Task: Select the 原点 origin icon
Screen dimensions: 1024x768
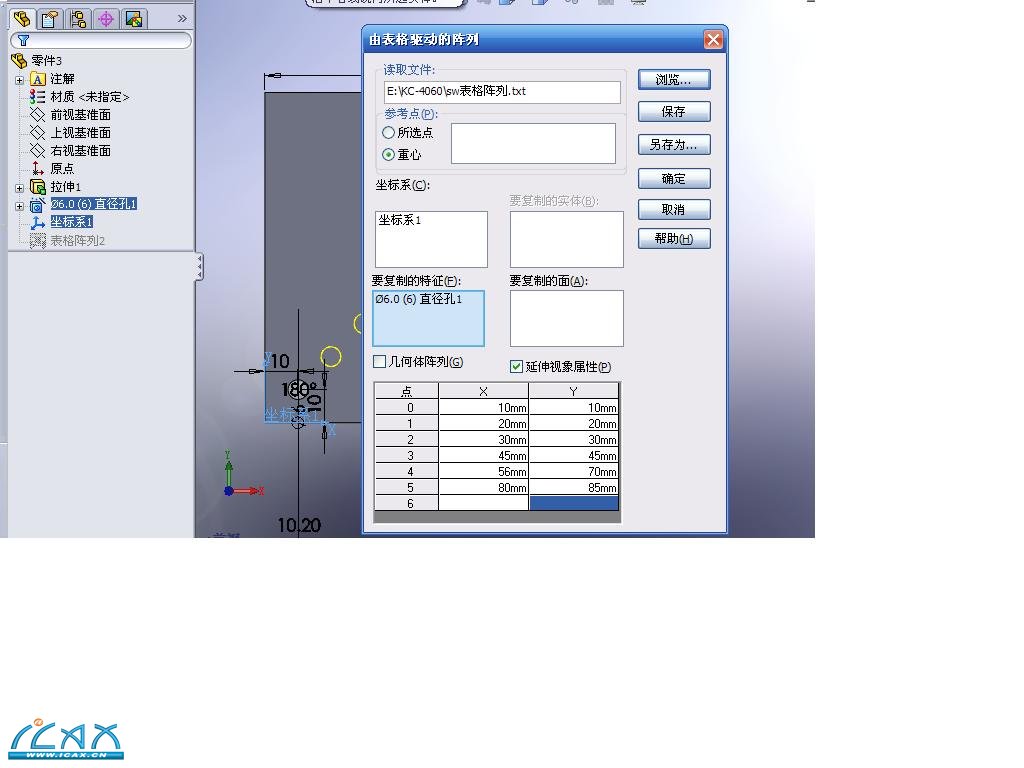Action: 38,168
